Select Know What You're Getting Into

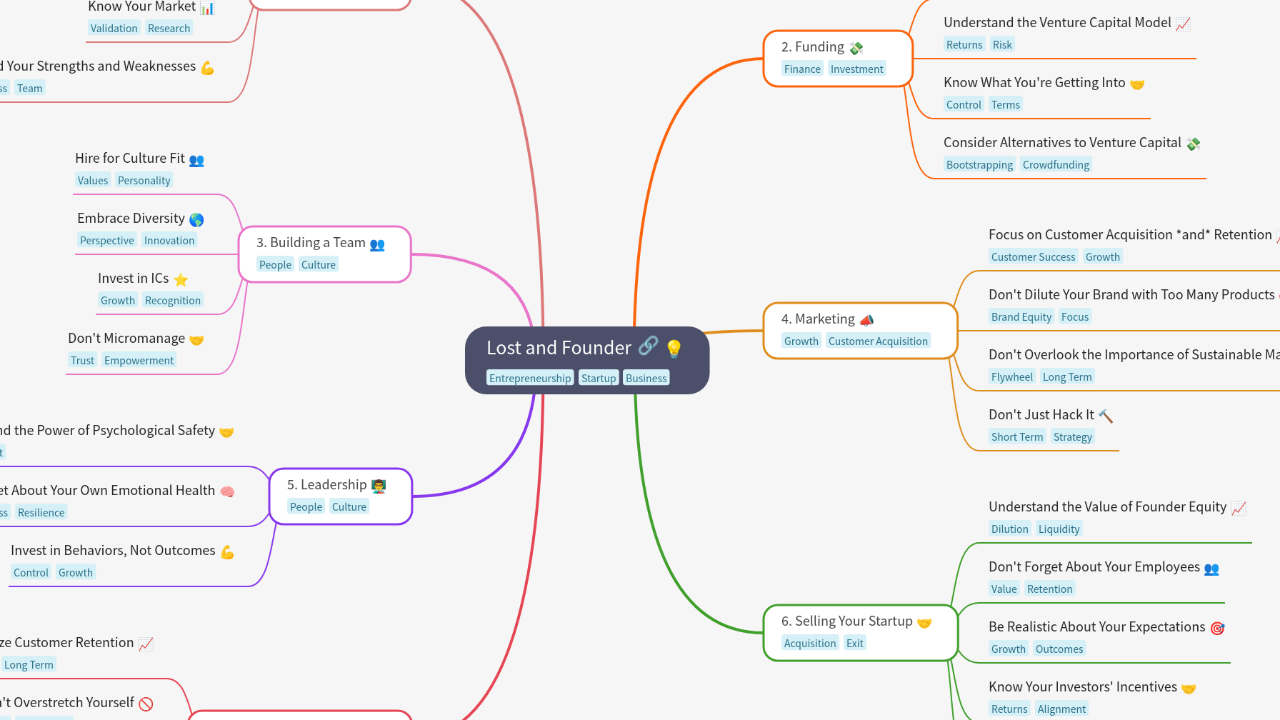point(1034,82)
